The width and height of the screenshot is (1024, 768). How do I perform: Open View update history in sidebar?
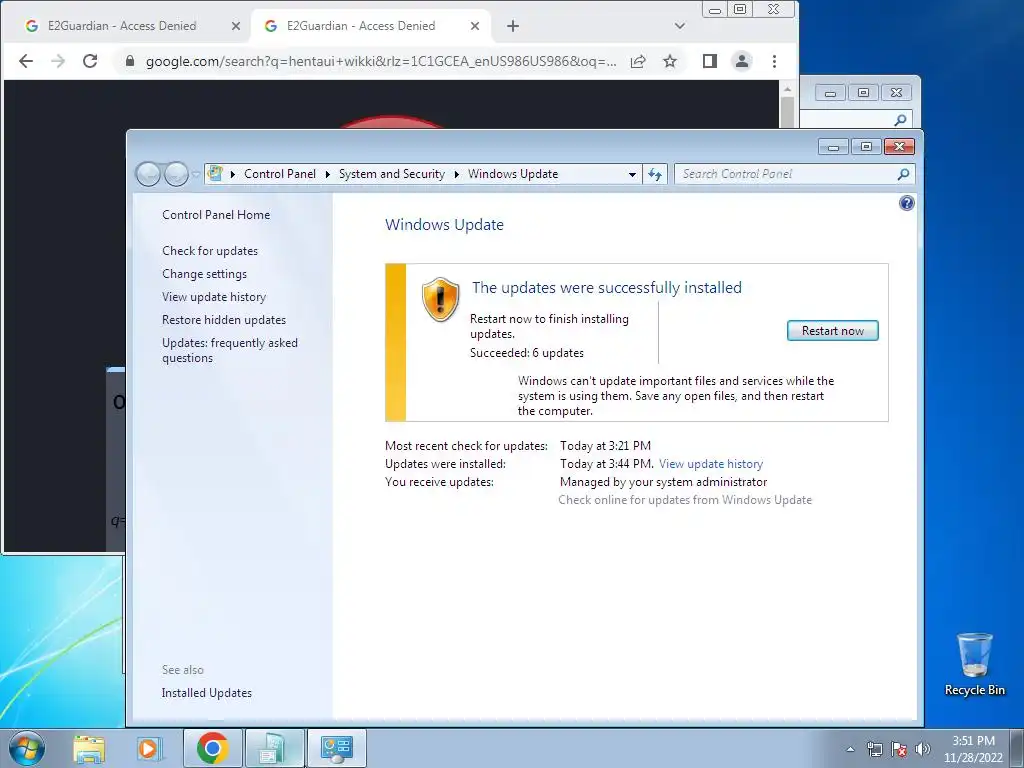(x=214, y=297)
